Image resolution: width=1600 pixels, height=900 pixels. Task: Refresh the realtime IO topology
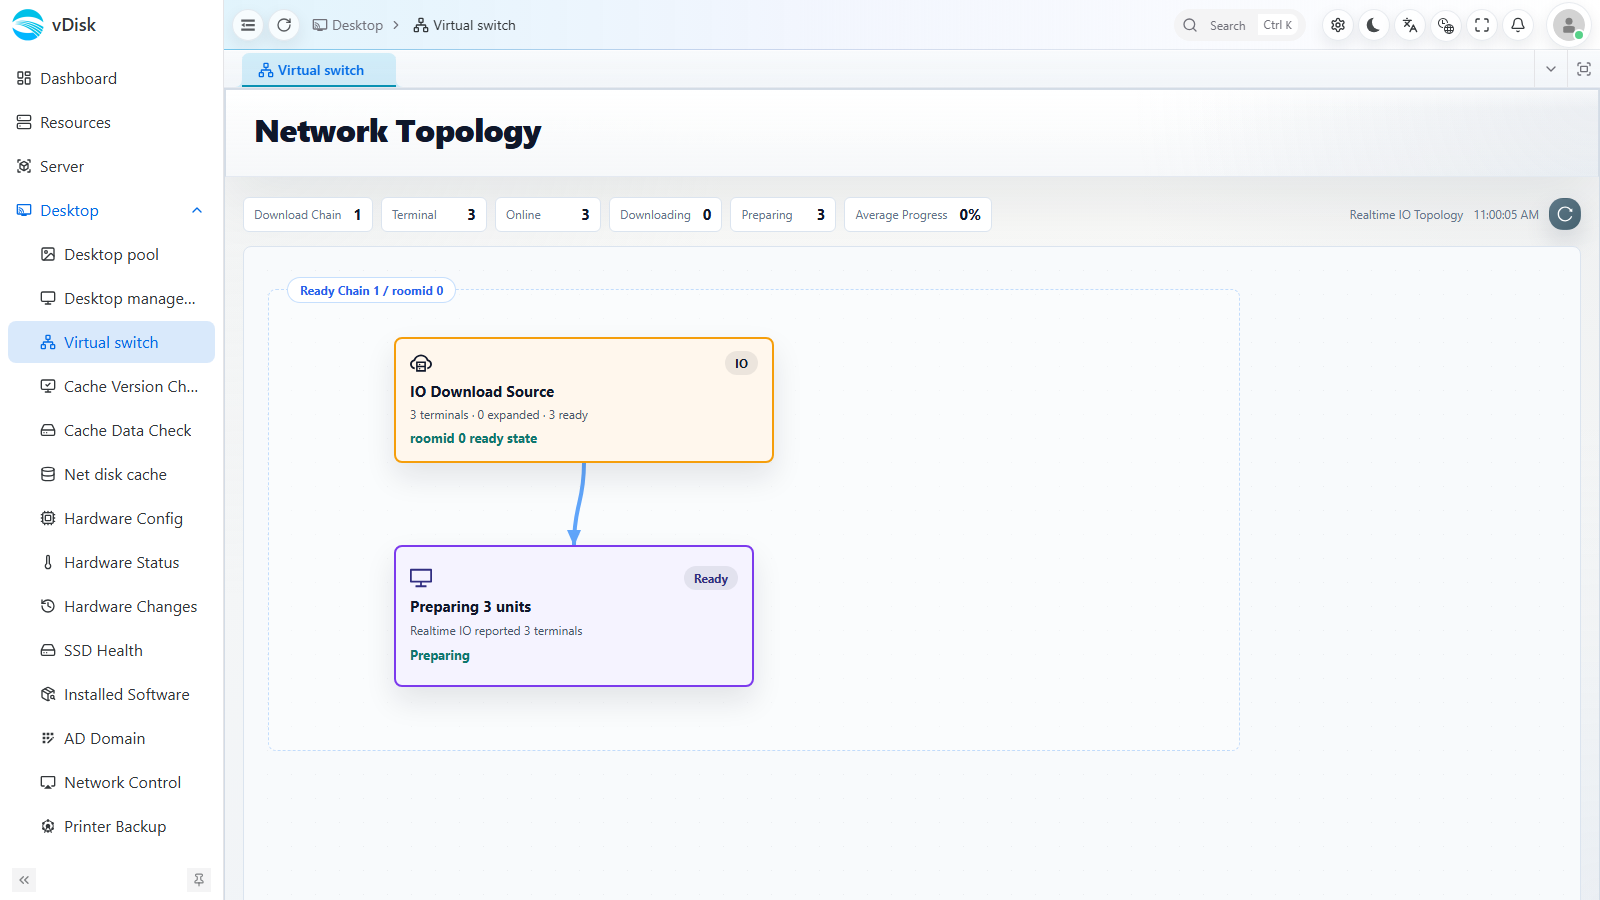1565,214
